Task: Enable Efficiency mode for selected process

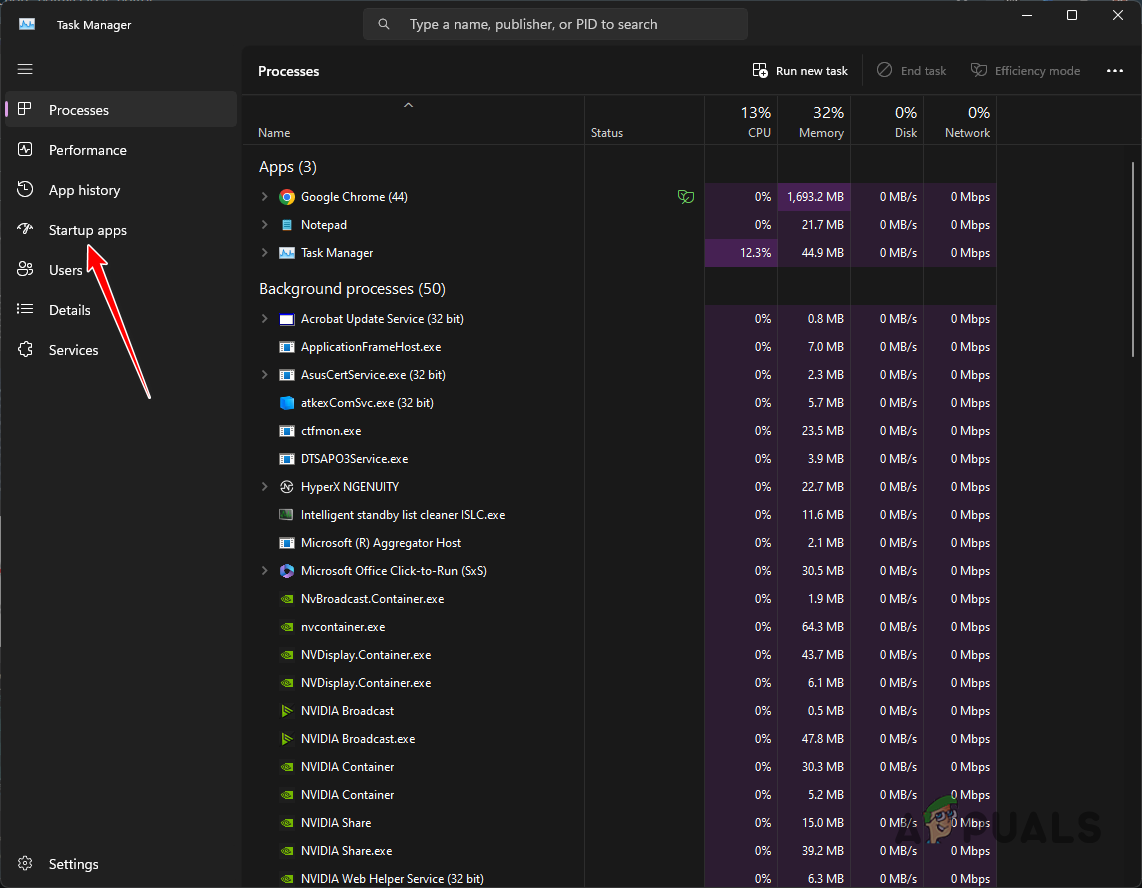Action: [1025, 70]
